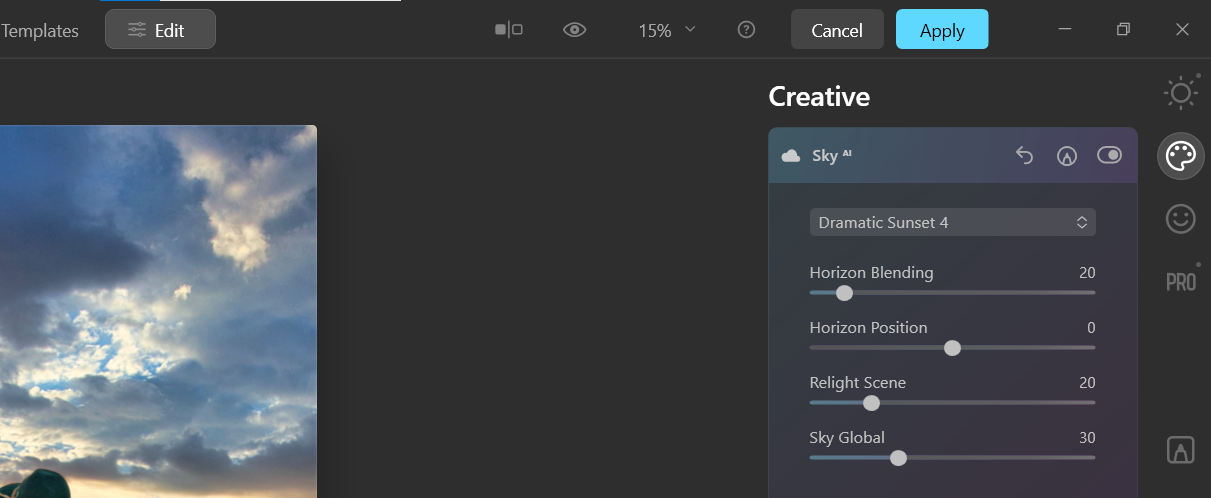
Task: Select the Creative palette icon
Action: coord(1180,156)
